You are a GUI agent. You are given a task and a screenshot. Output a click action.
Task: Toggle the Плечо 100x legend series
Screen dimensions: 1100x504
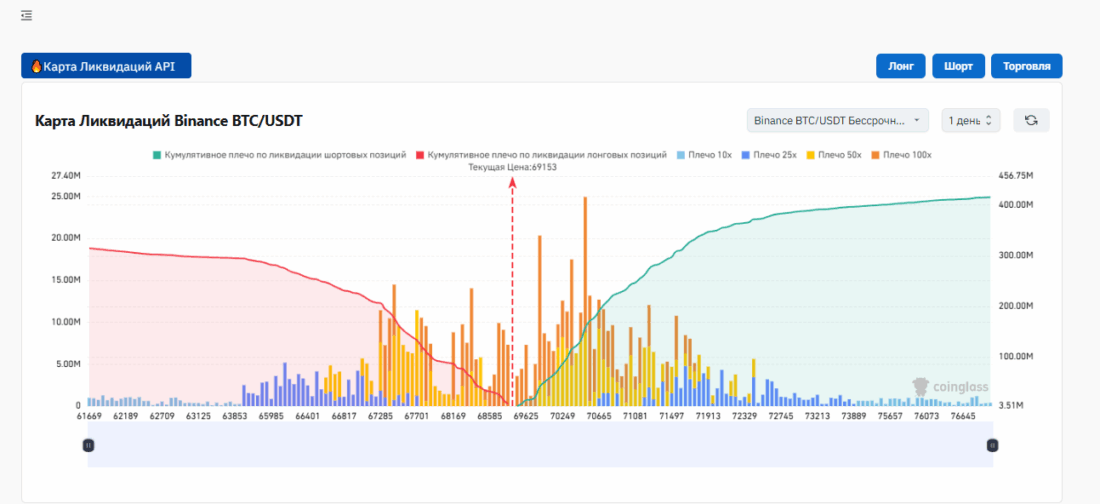pyautogui.click(x=899, y=154)
